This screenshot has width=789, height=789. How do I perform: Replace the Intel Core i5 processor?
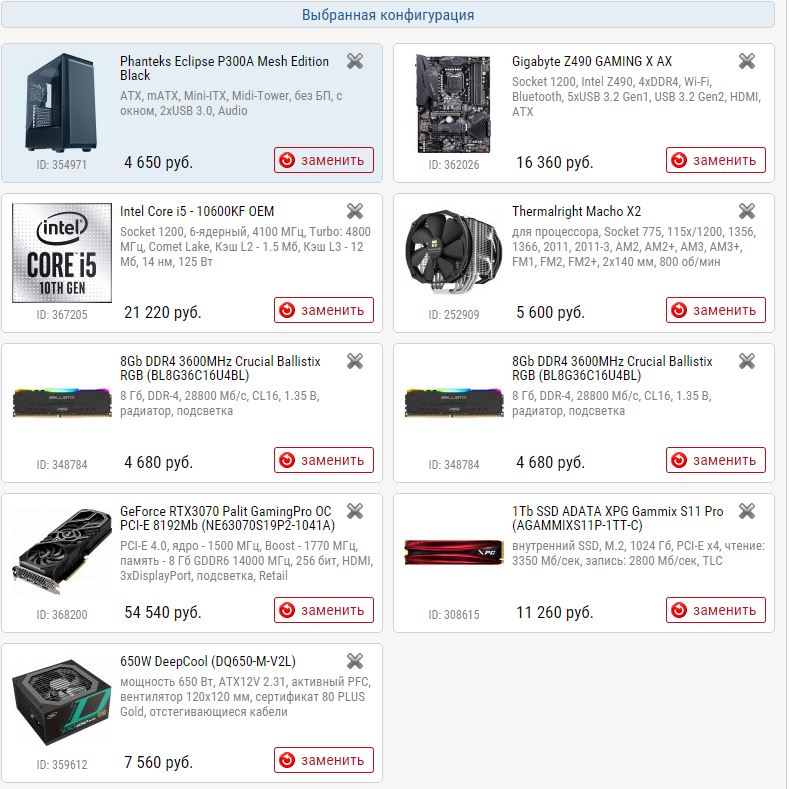click(324, 310)
